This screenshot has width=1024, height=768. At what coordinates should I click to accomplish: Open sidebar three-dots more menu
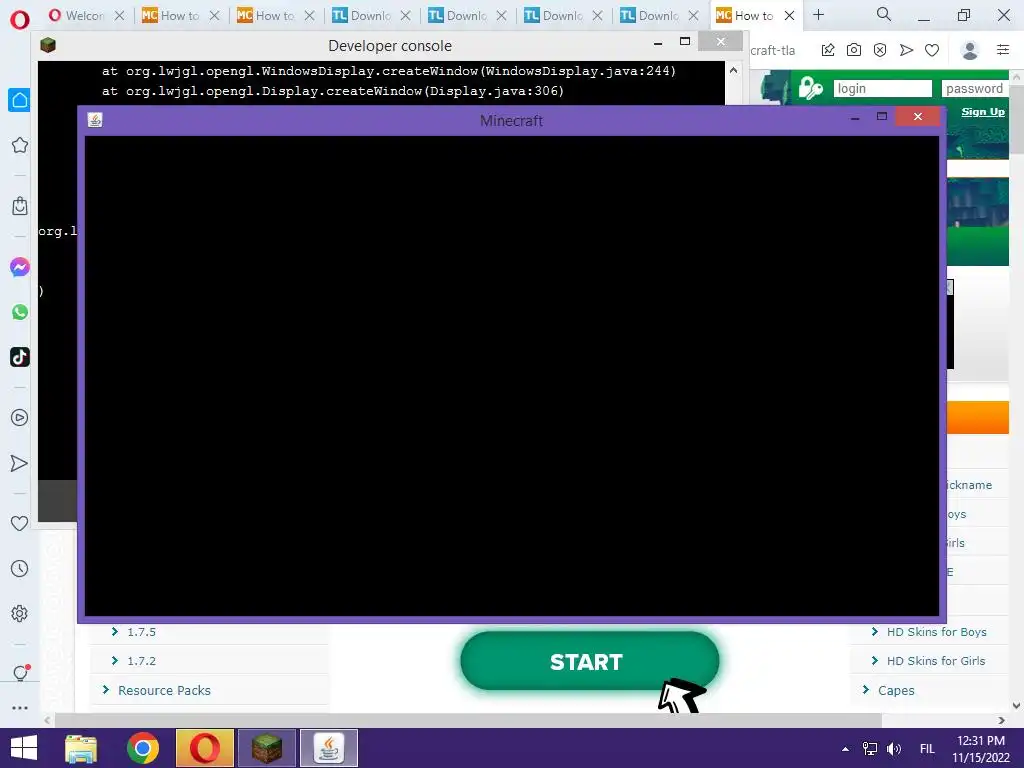pos(20,708)
